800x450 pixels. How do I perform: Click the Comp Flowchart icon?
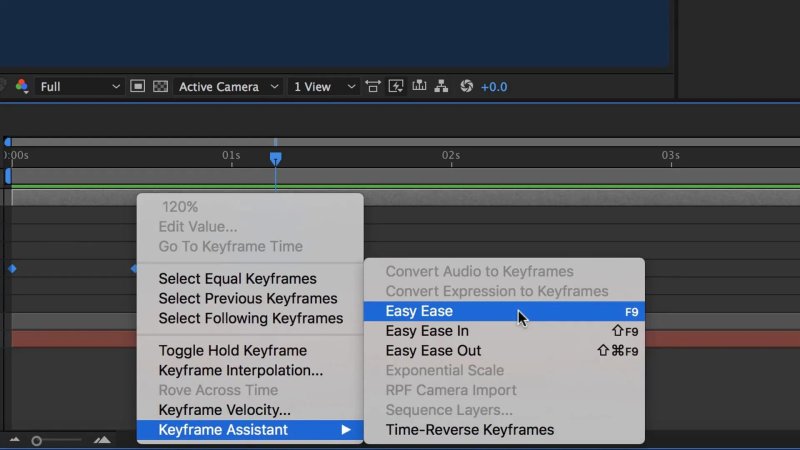[441, 86]
